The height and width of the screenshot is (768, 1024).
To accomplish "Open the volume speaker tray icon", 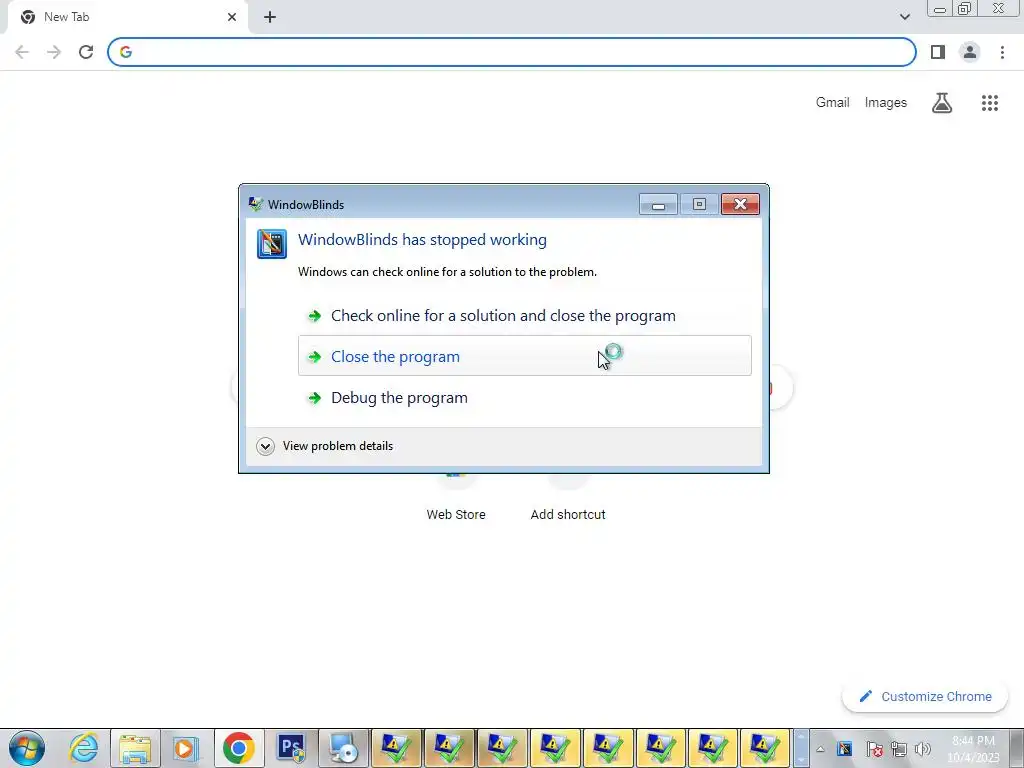I will (923, 749).
